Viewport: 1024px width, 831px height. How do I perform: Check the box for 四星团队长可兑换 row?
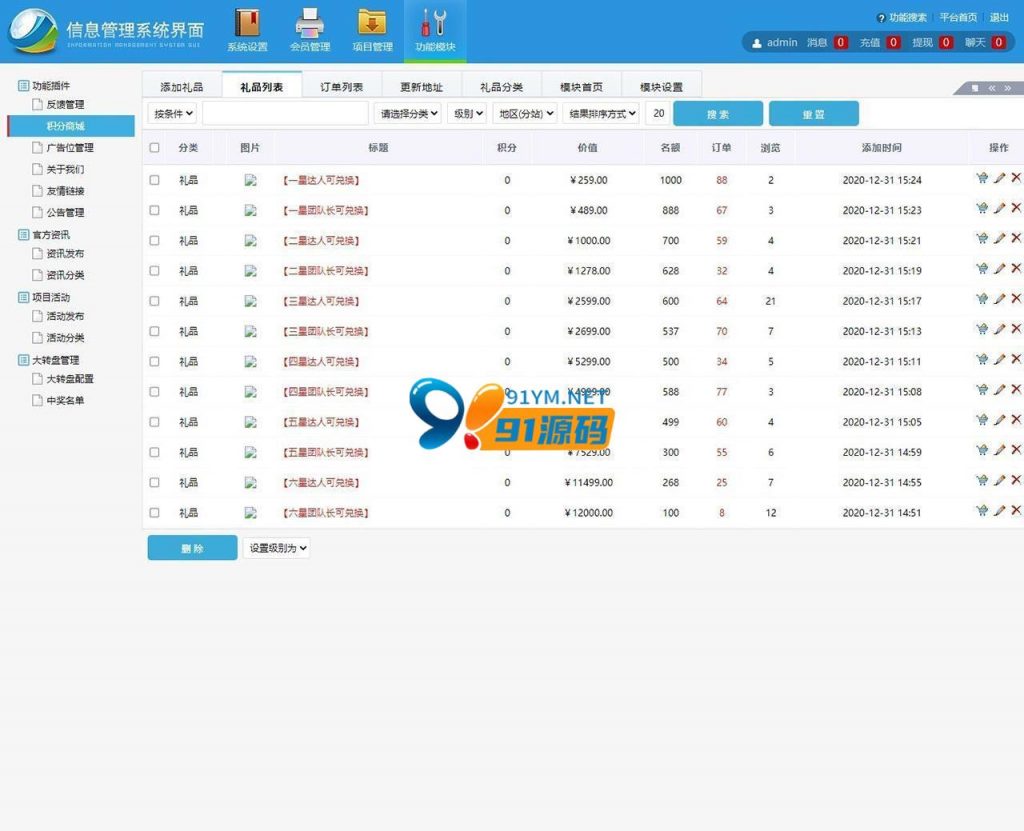(x=154, y=392)
